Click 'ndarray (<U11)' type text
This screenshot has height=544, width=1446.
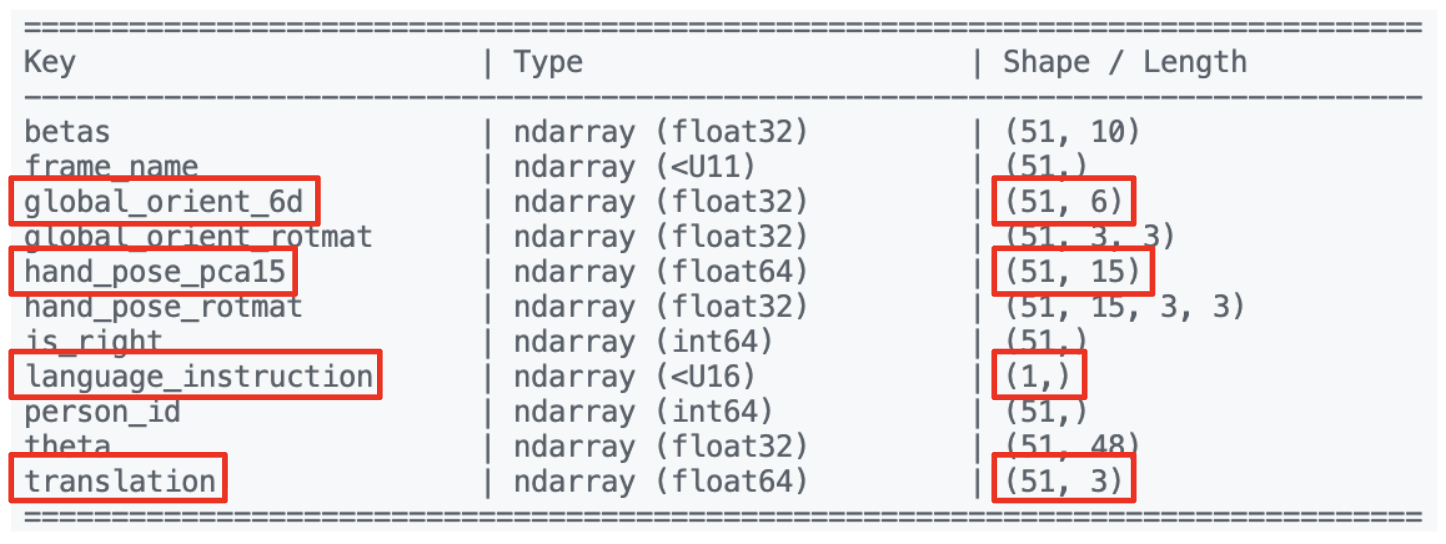click(x=635, y=166)
